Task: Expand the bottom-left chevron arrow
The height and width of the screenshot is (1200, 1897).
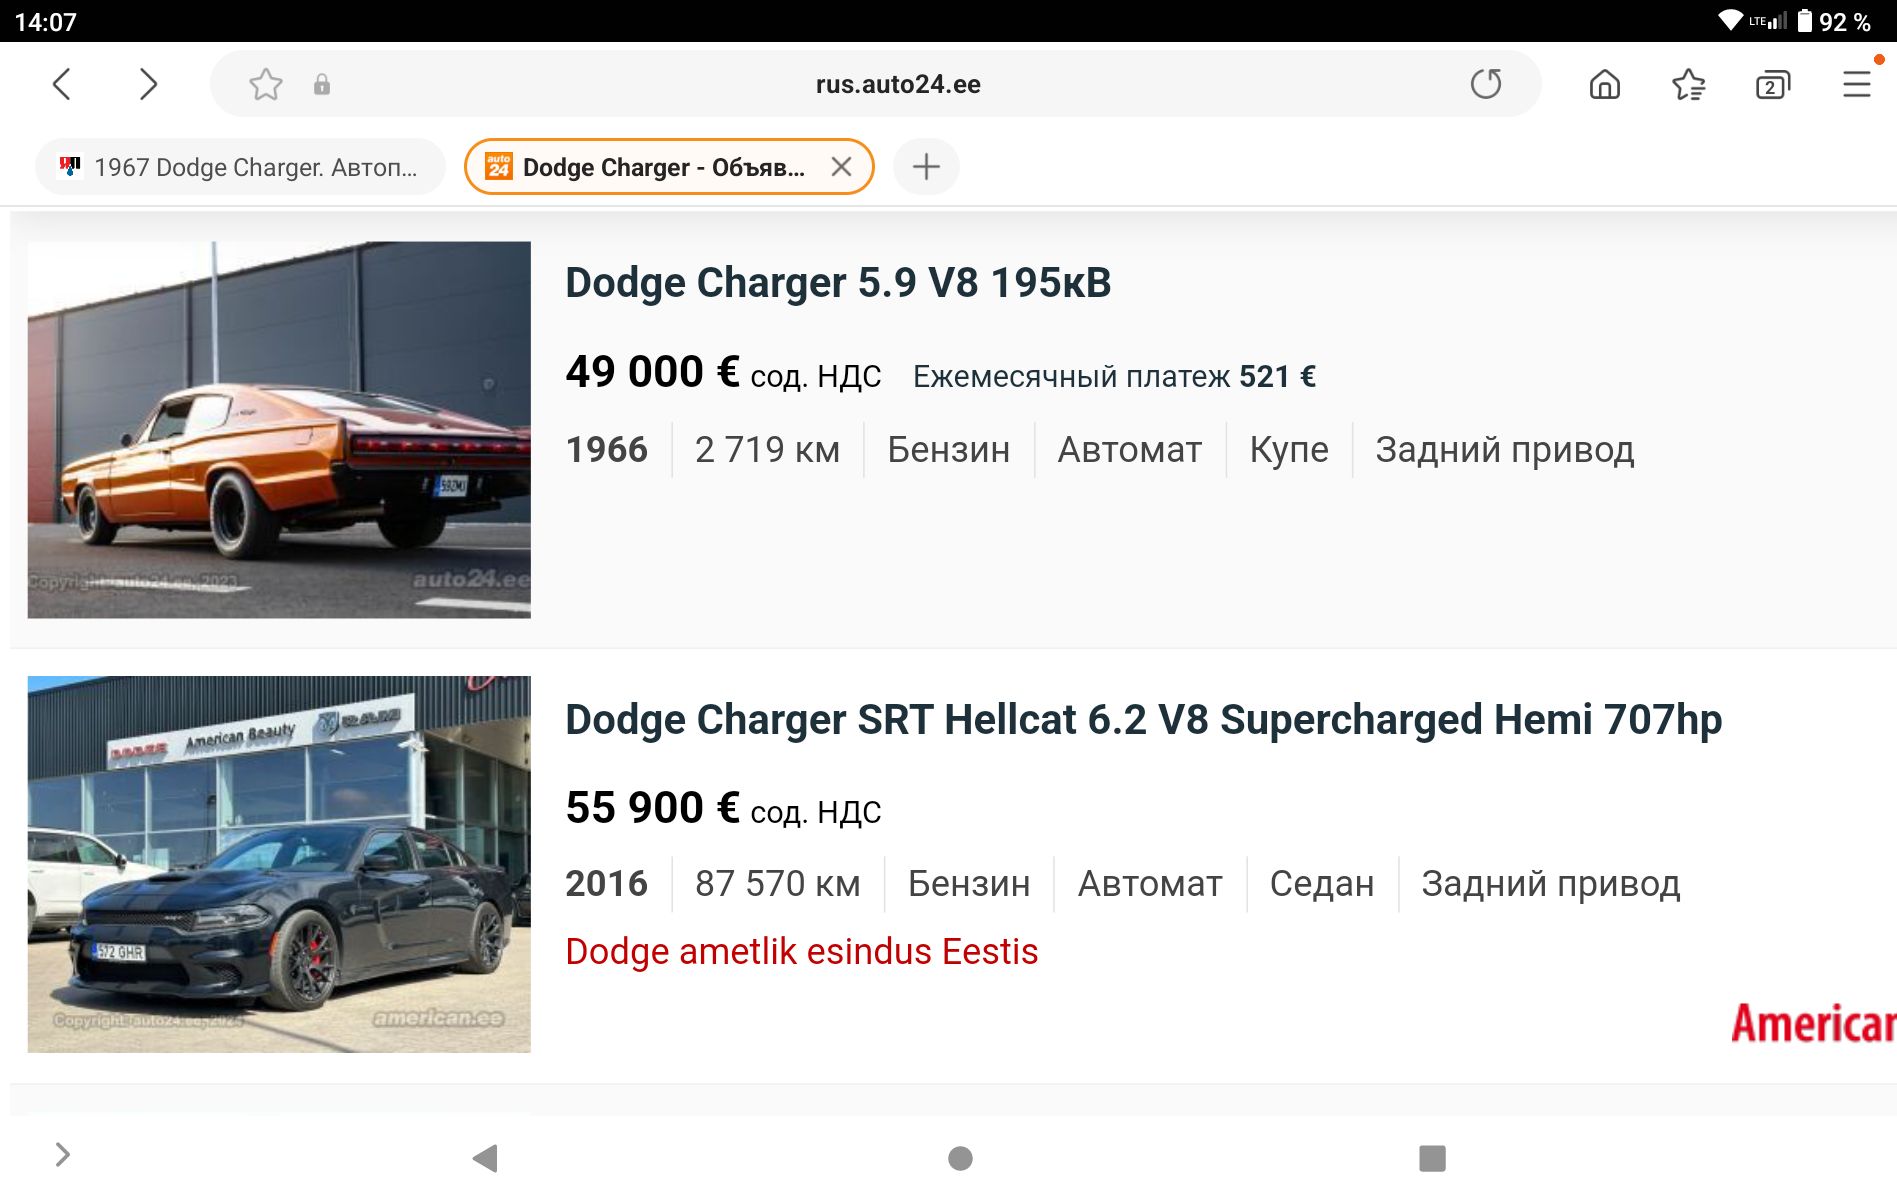Action: (x=62, y=1155)
